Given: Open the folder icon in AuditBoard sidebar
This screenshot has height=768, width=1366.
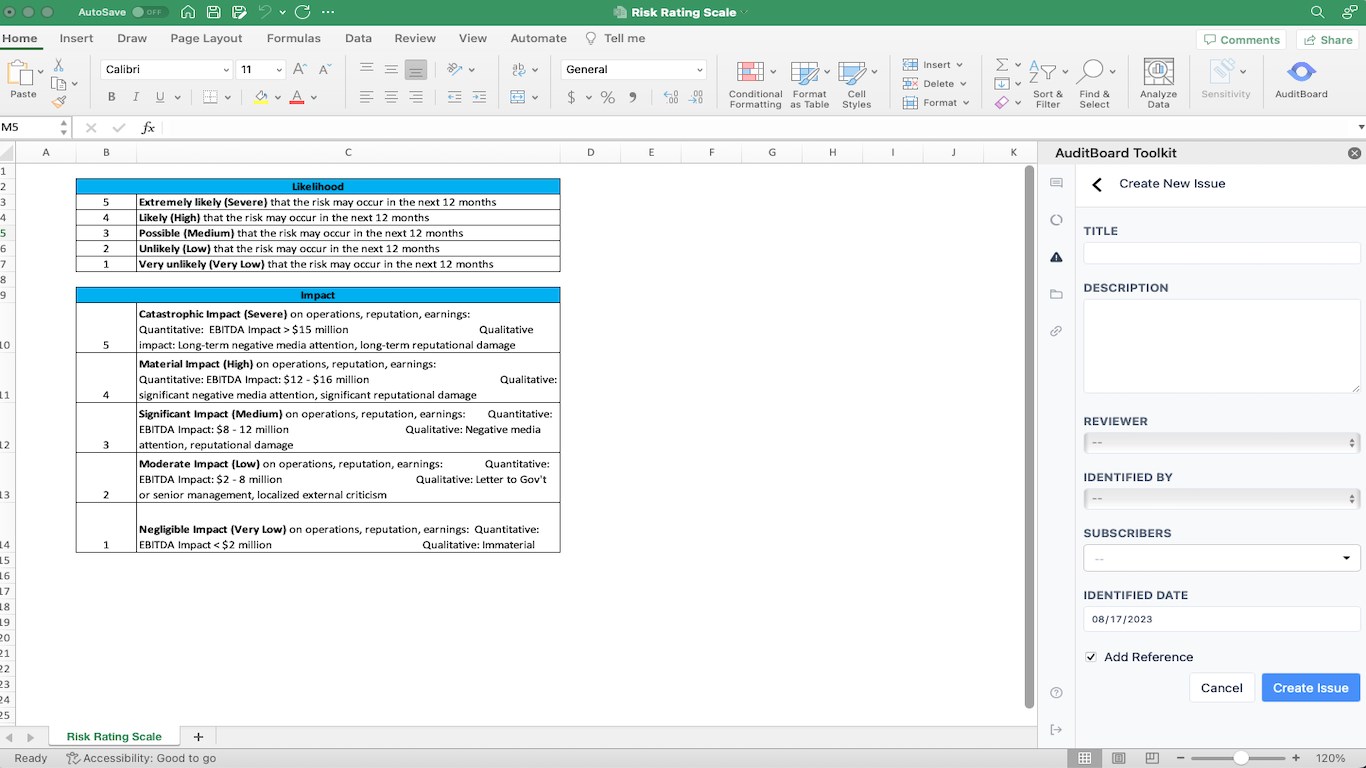Looking at the screenshot, I should pyautogui.click(x=1056, y=294).
